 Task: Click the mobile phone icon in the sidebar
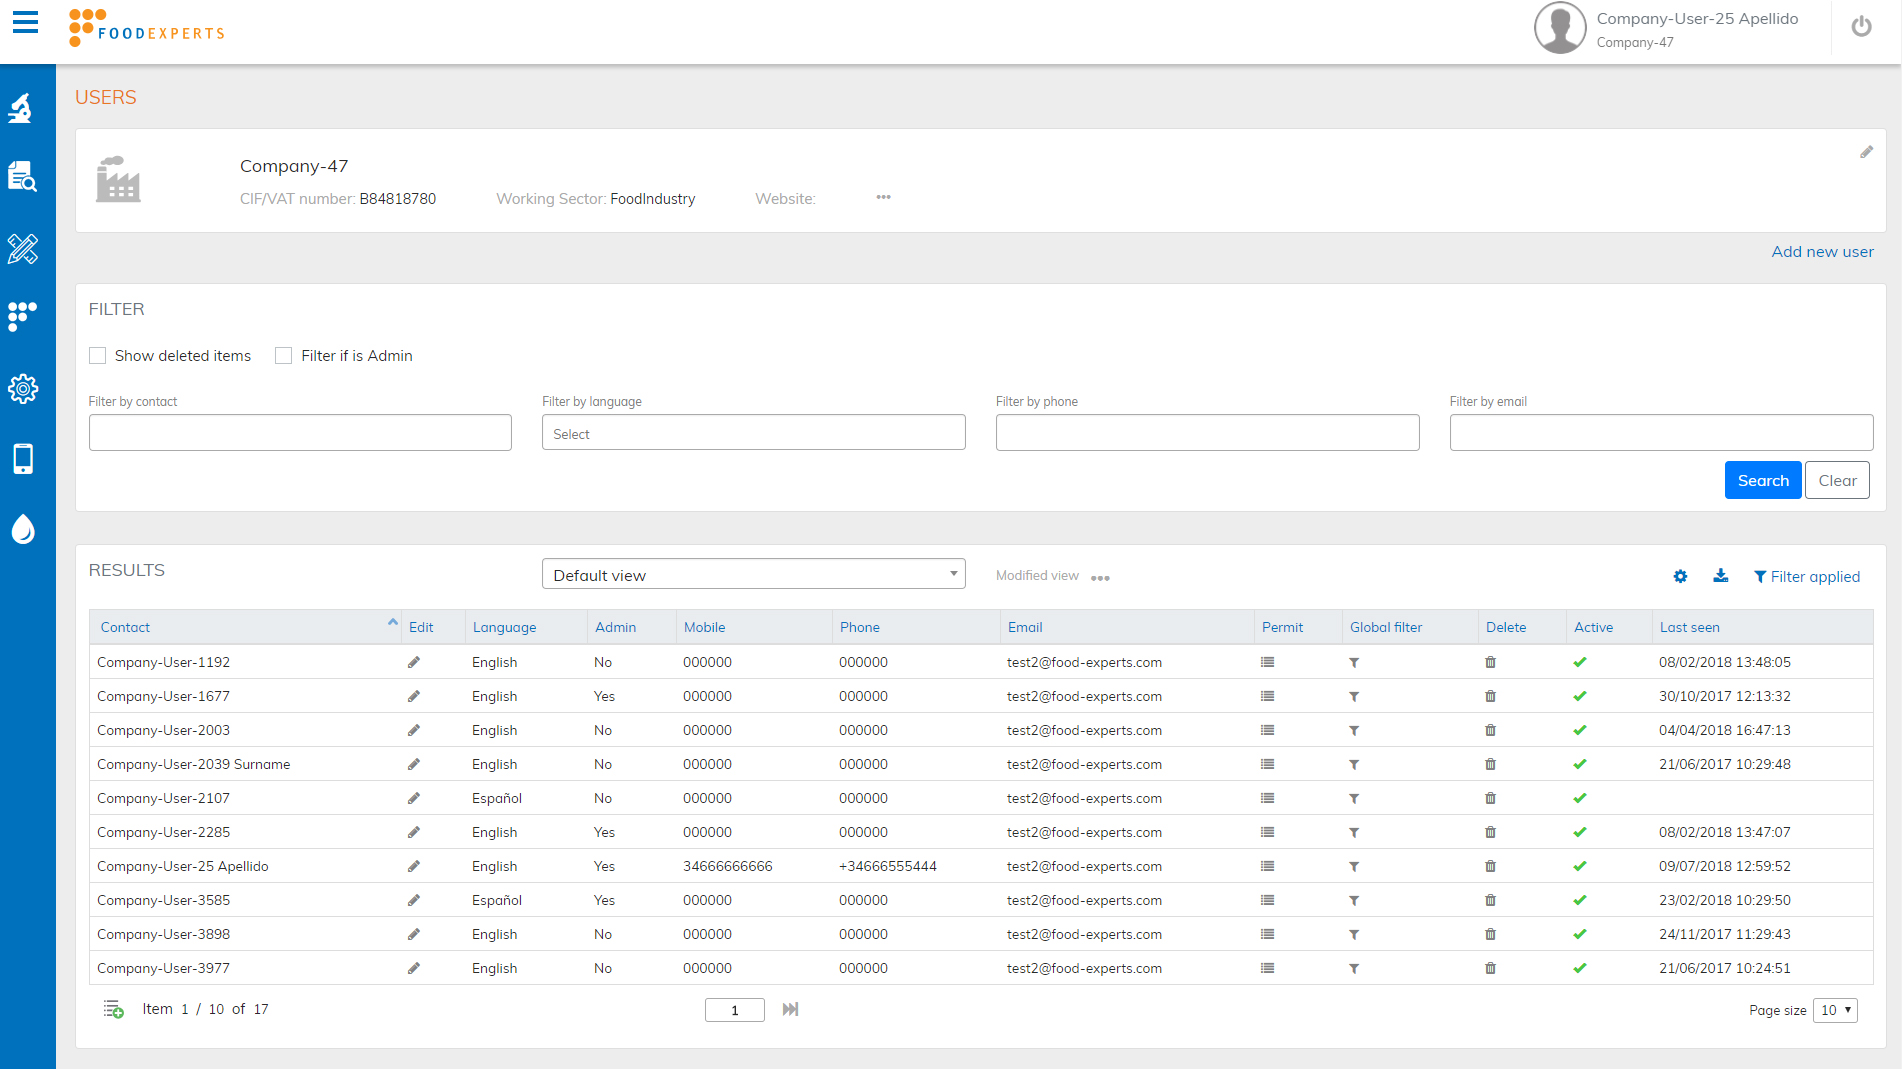coord(22,459)
